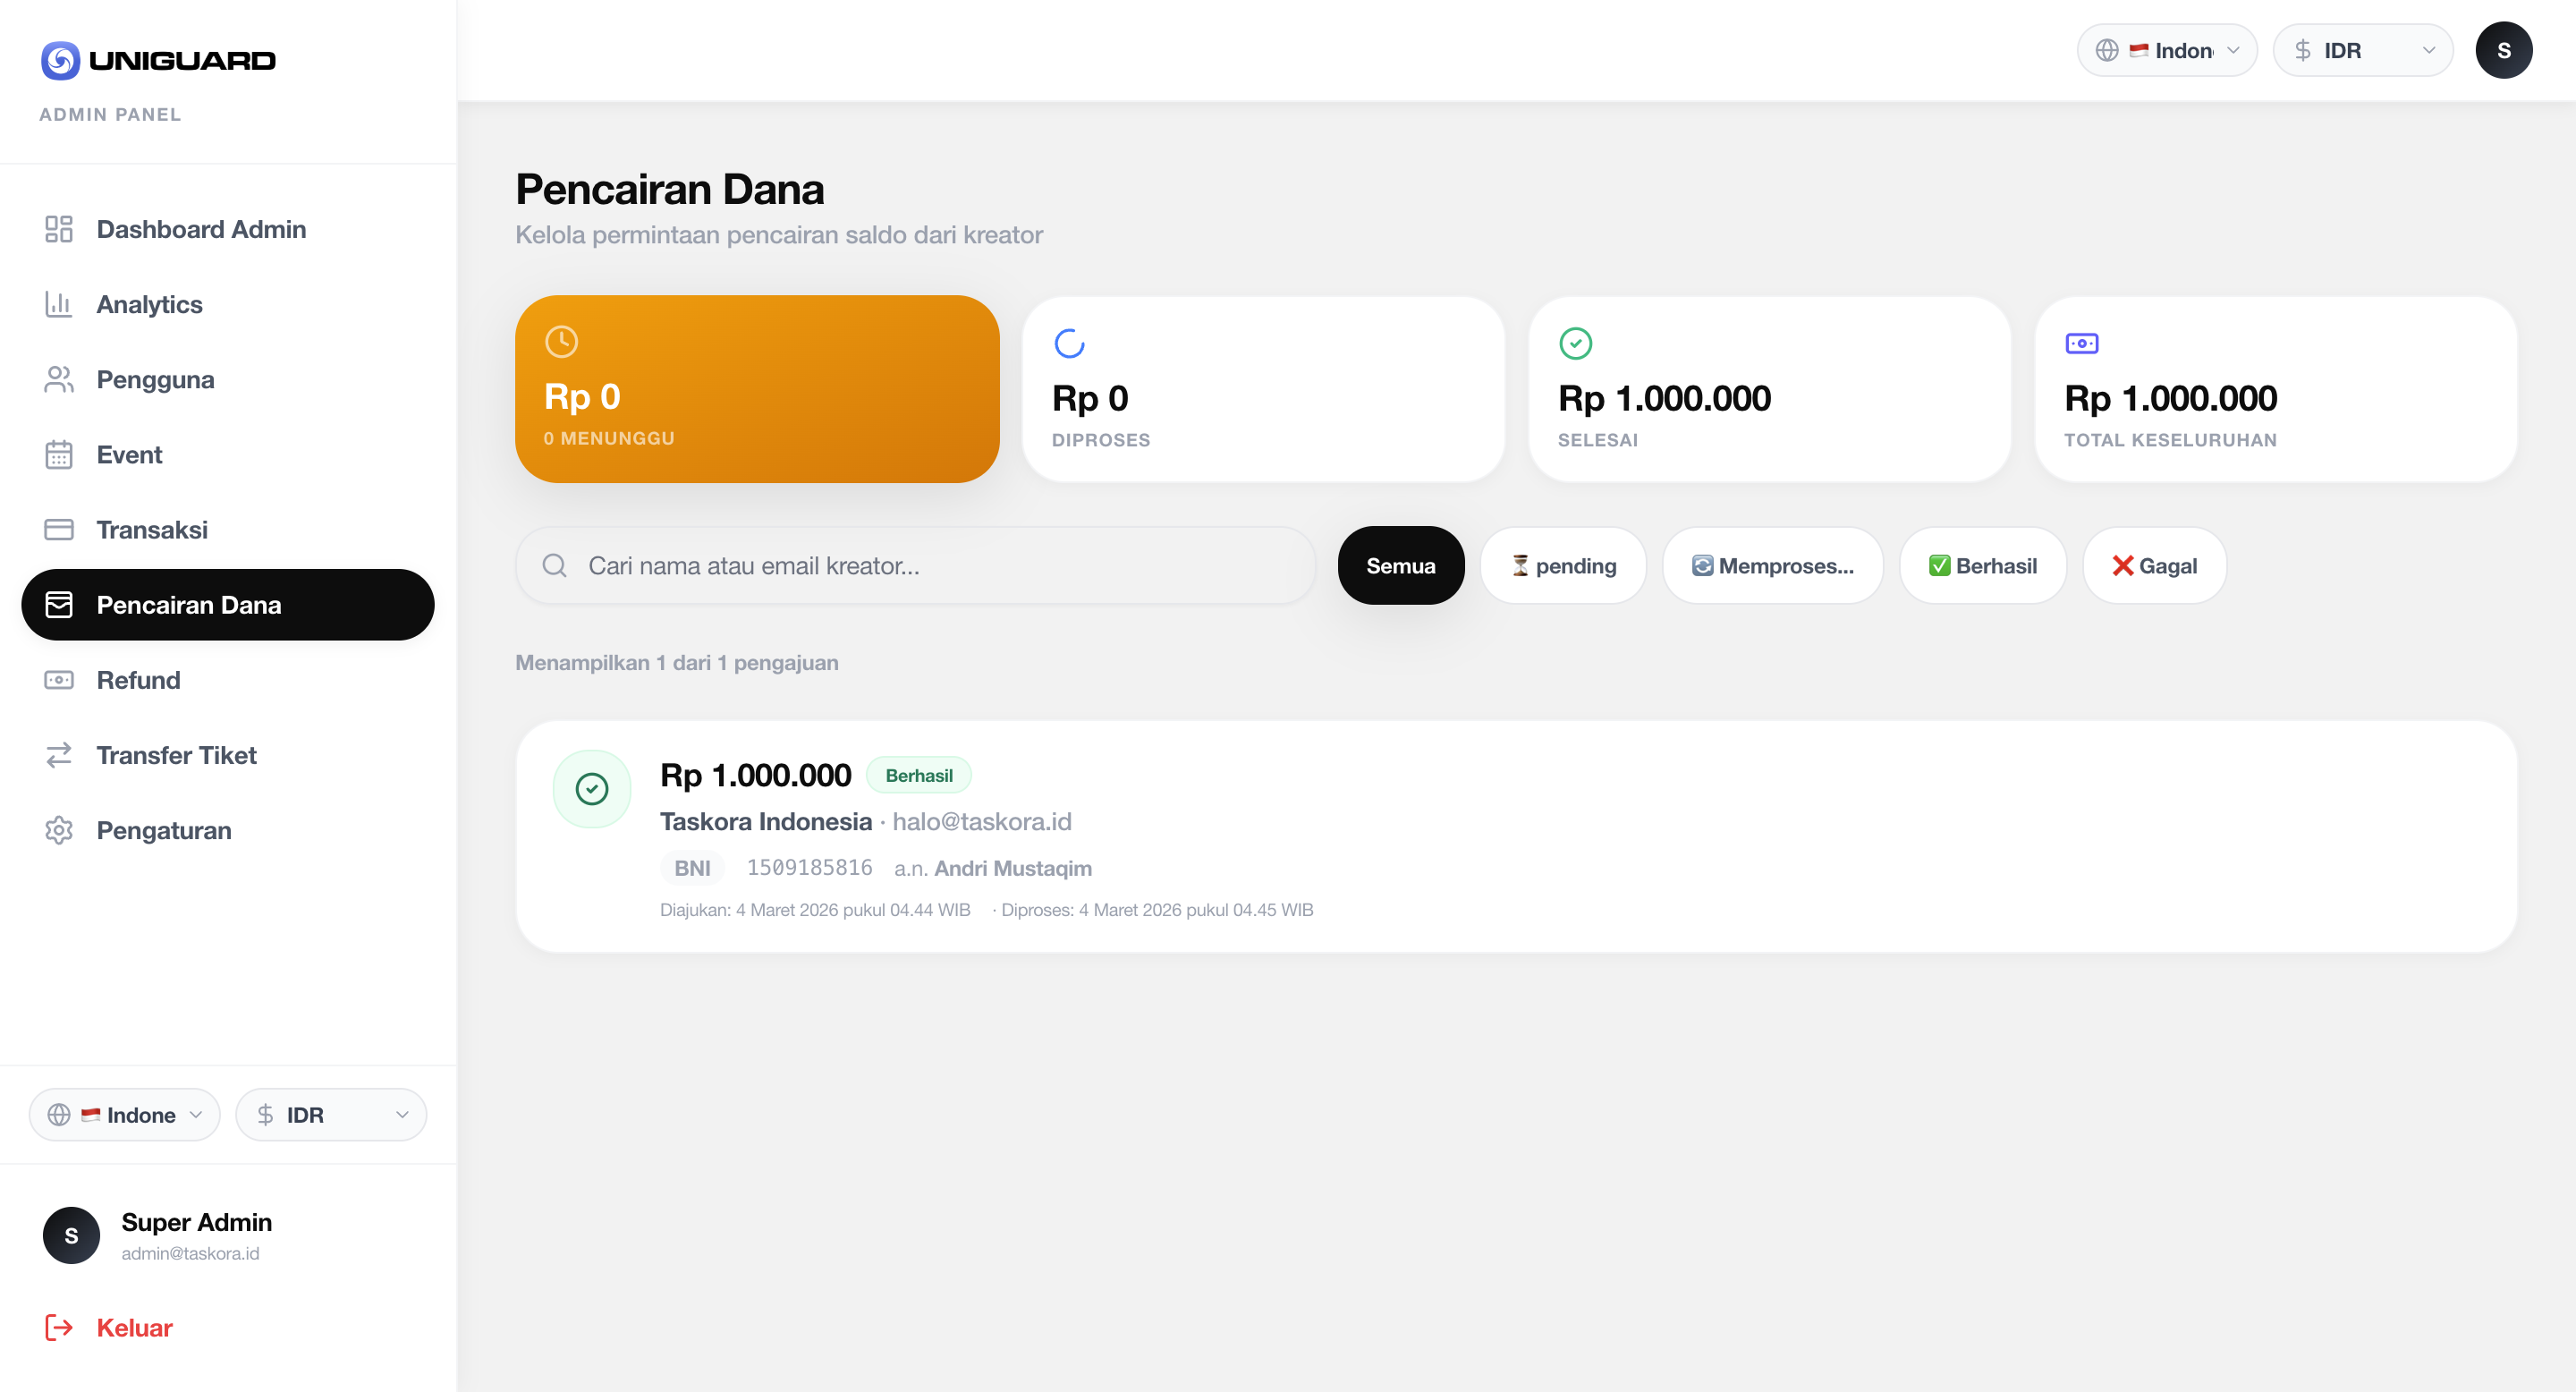2576x1392 pixels.
Task: Click the Menunggu summary card
Action: [x=756, y=389]
